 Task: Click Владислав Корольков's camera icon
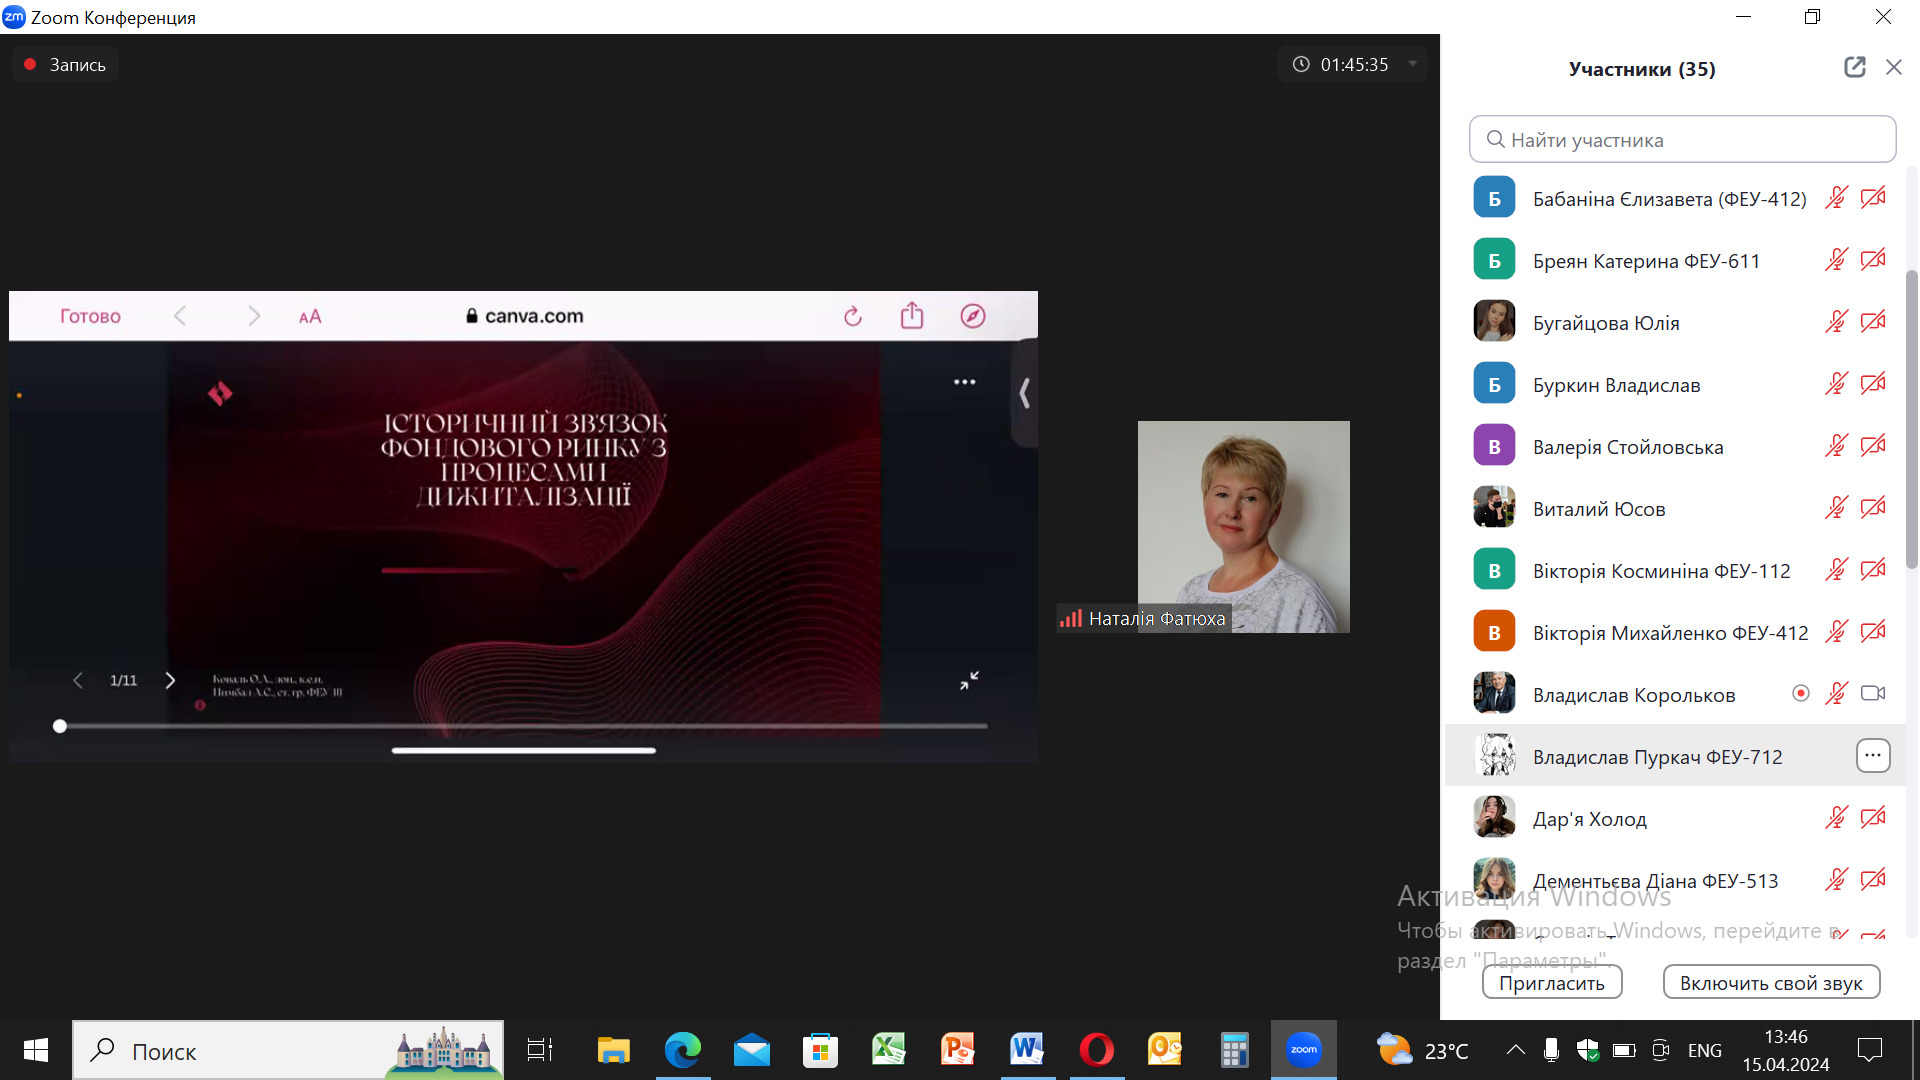coord(1872,693)
